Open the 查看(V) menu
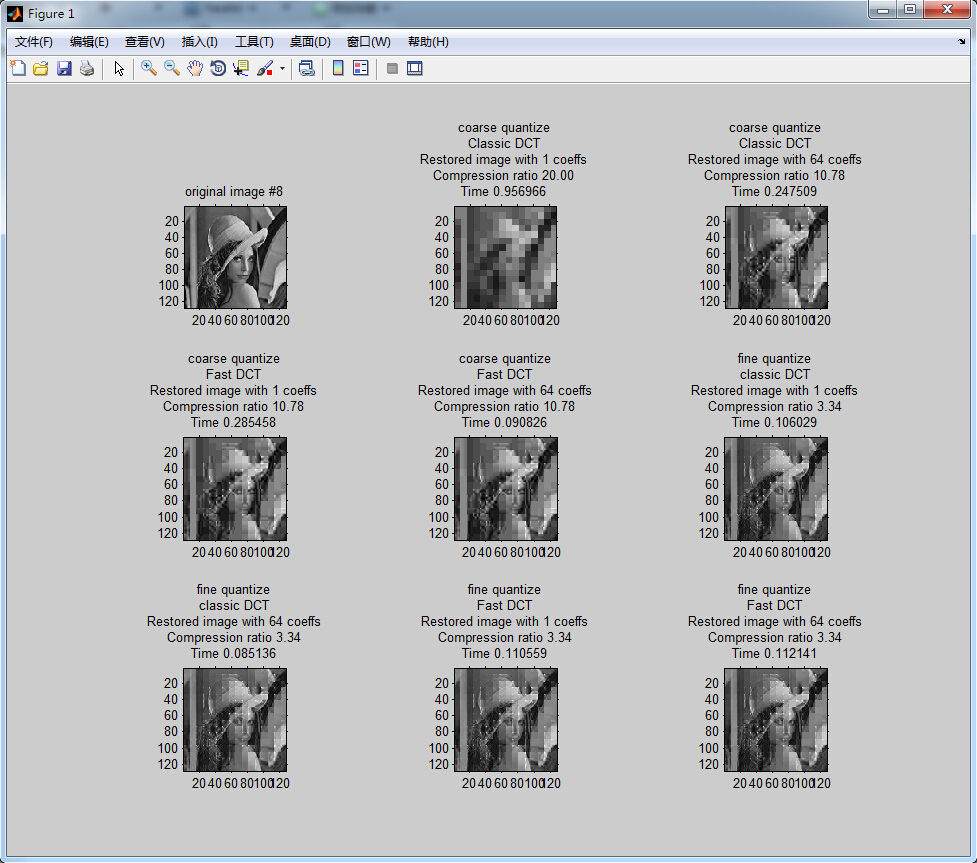Image resolution: width=977 pixels, height=863 pixels. pos(145,42)
